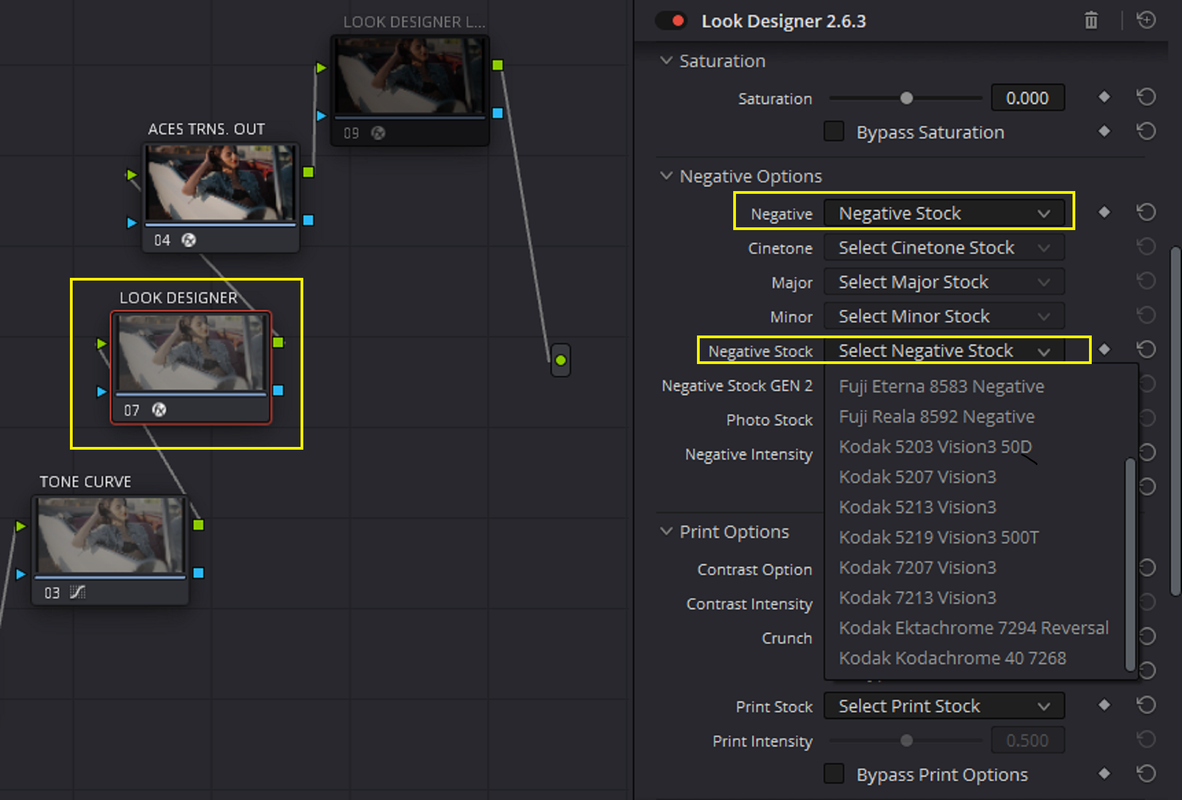Image resolution: width=1182 pixels, height=800 pixels.
Task: Click FX badge icon on node 04
Action: pyautogui.click(x=188, y=240)
